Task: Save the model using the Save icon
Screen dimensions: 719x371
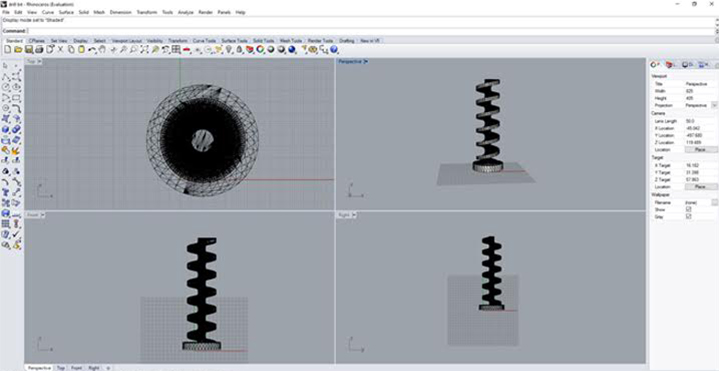Action: [28, 49]
